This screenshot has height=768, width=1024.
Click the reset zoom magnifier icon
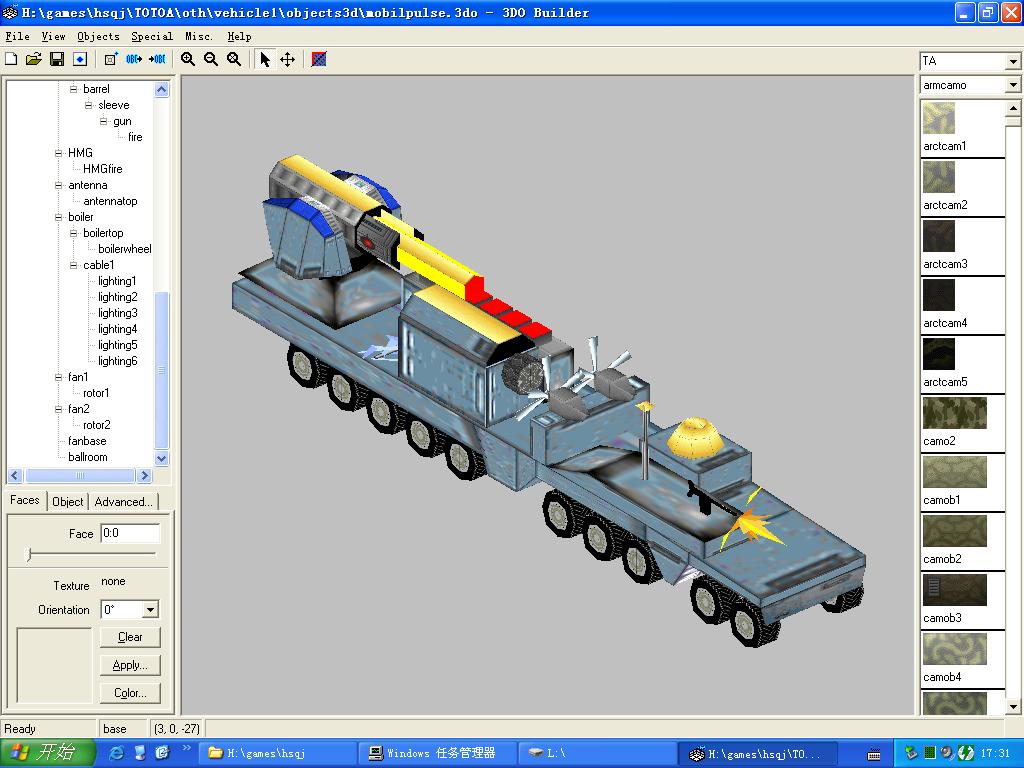click(x=234, y=59)
